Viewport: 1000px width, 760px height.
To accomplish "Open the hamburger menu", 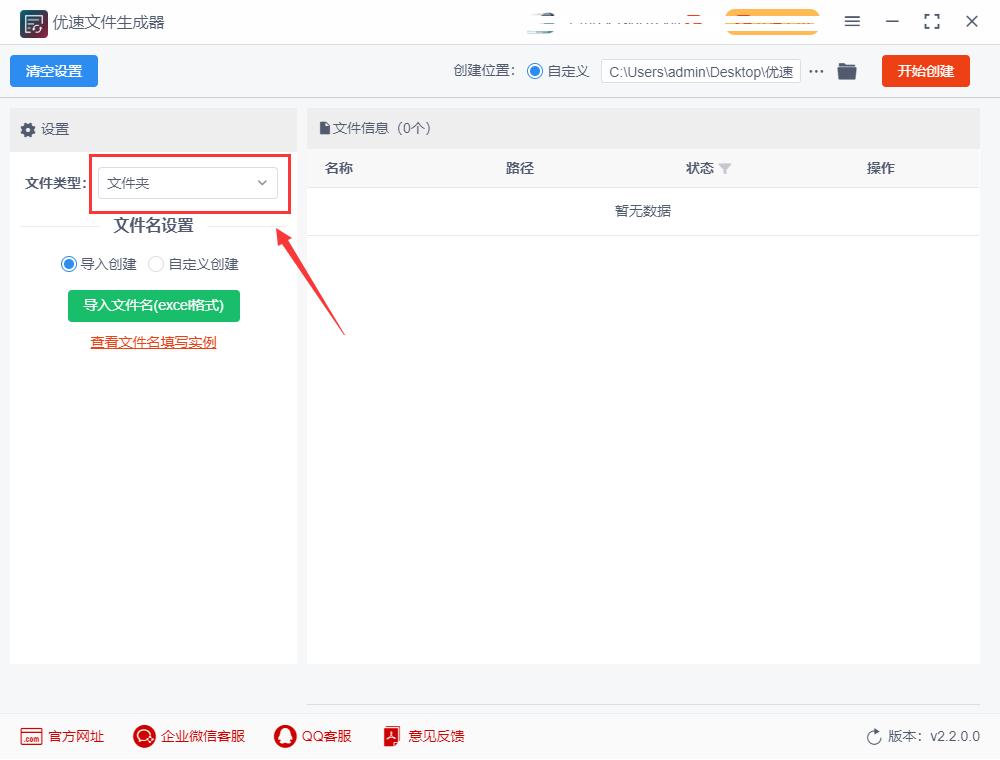I will [x=853, y=21].
